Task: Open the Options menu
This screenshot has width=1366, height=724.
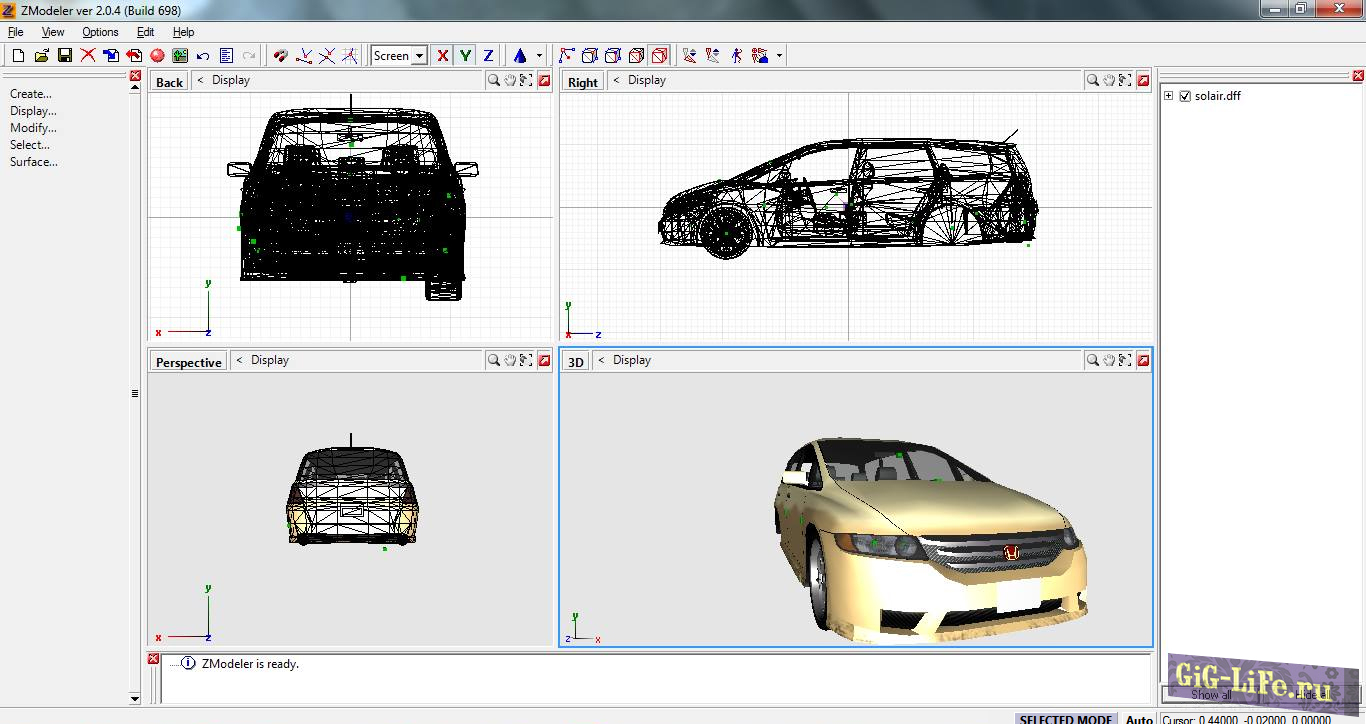Action: (x=100, y=31)
